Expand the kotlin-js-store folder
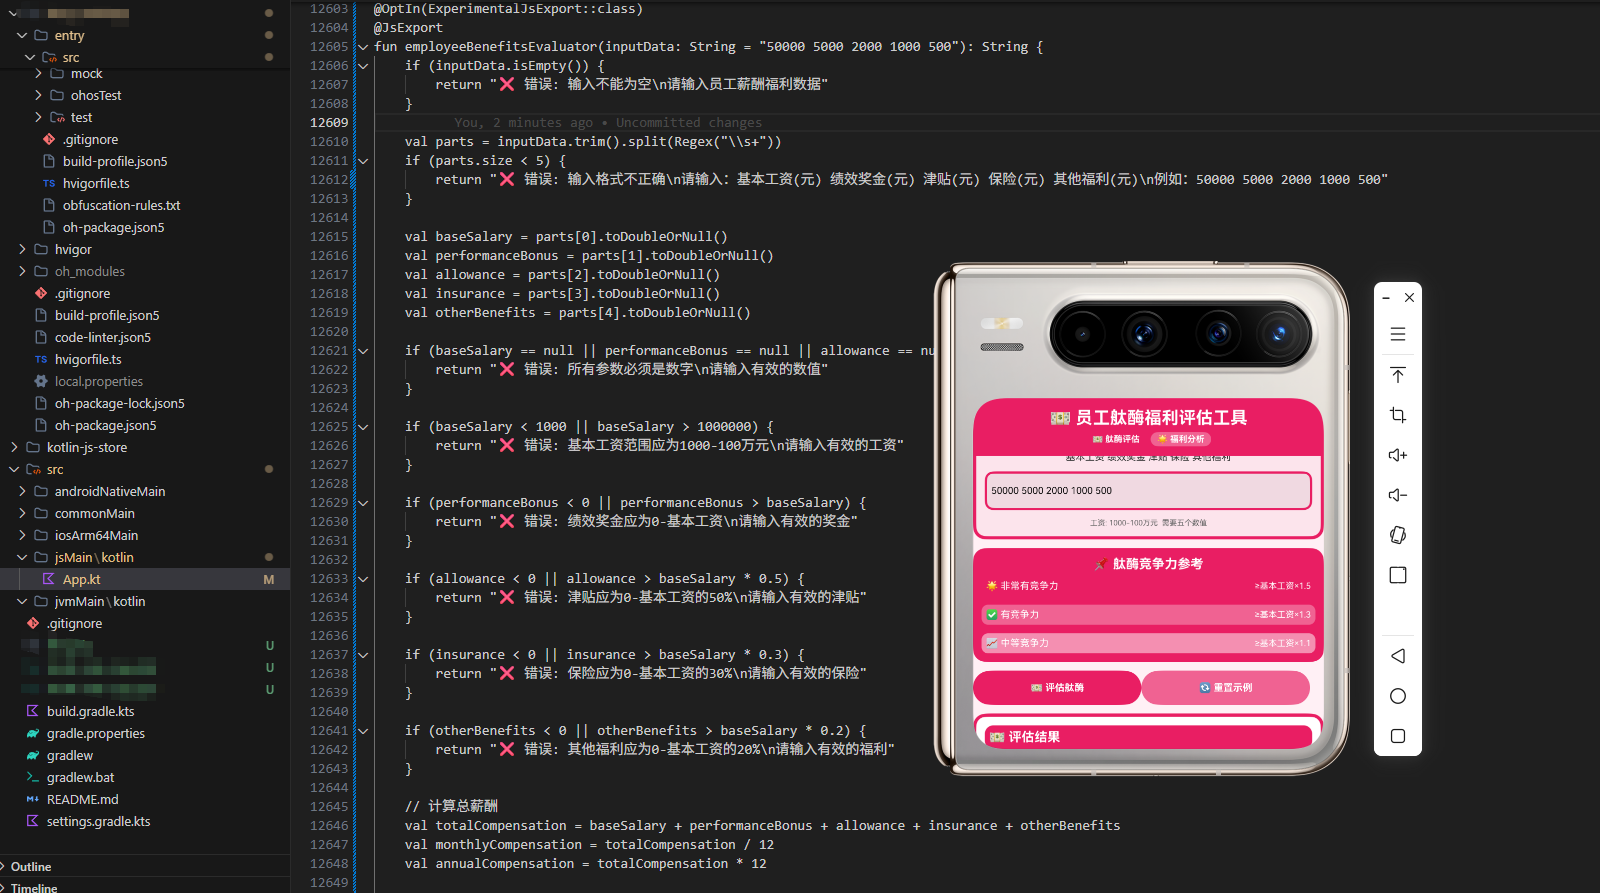 coord(14,447)
